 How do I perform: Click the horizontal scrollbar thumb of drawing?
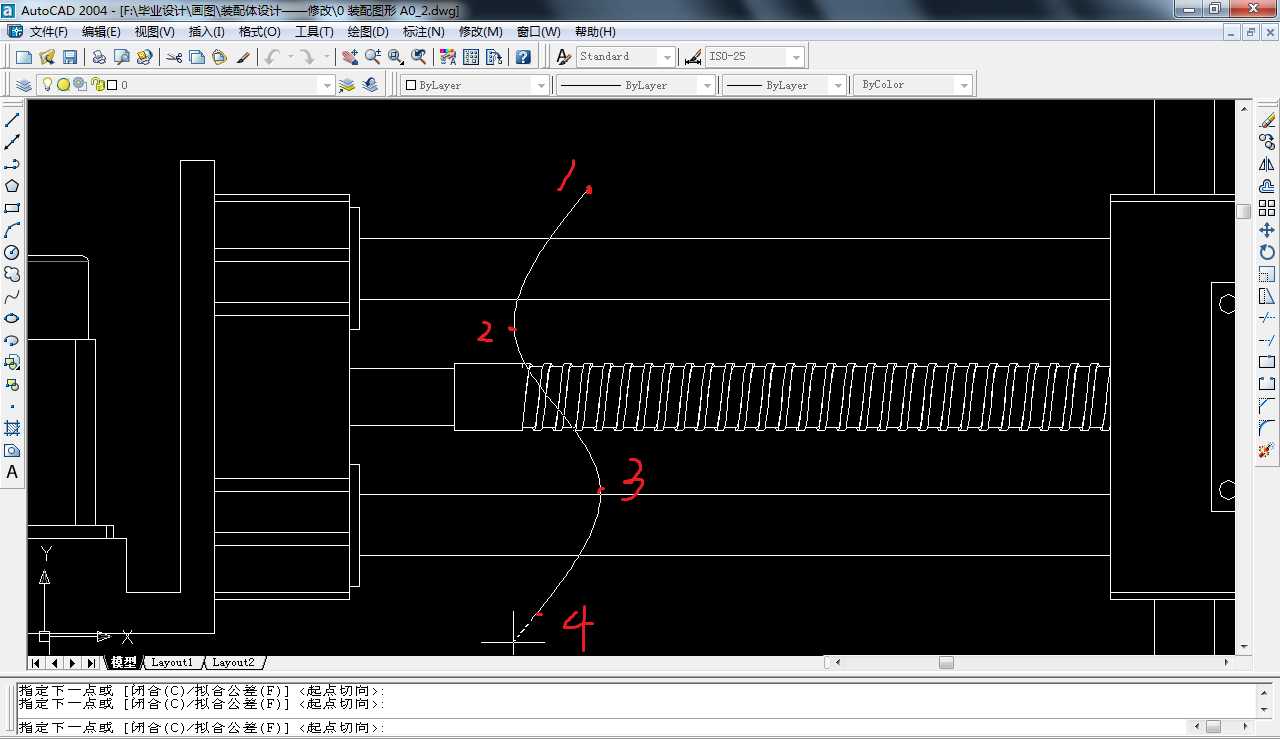[946, 662]
